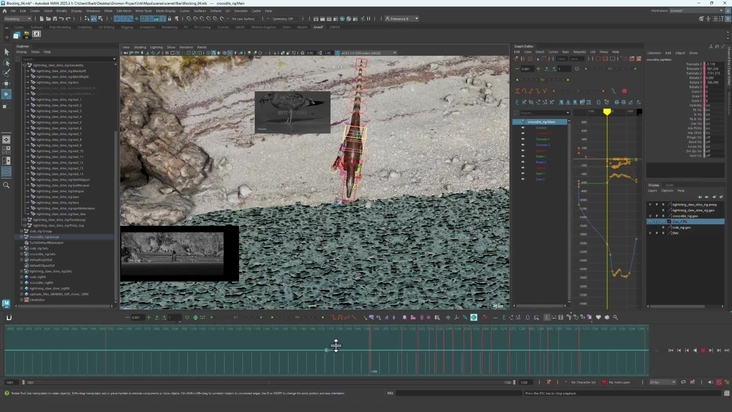Click No Live Surface field
The height and width of the screenshot is (412, 732).
tap(243, 19)
